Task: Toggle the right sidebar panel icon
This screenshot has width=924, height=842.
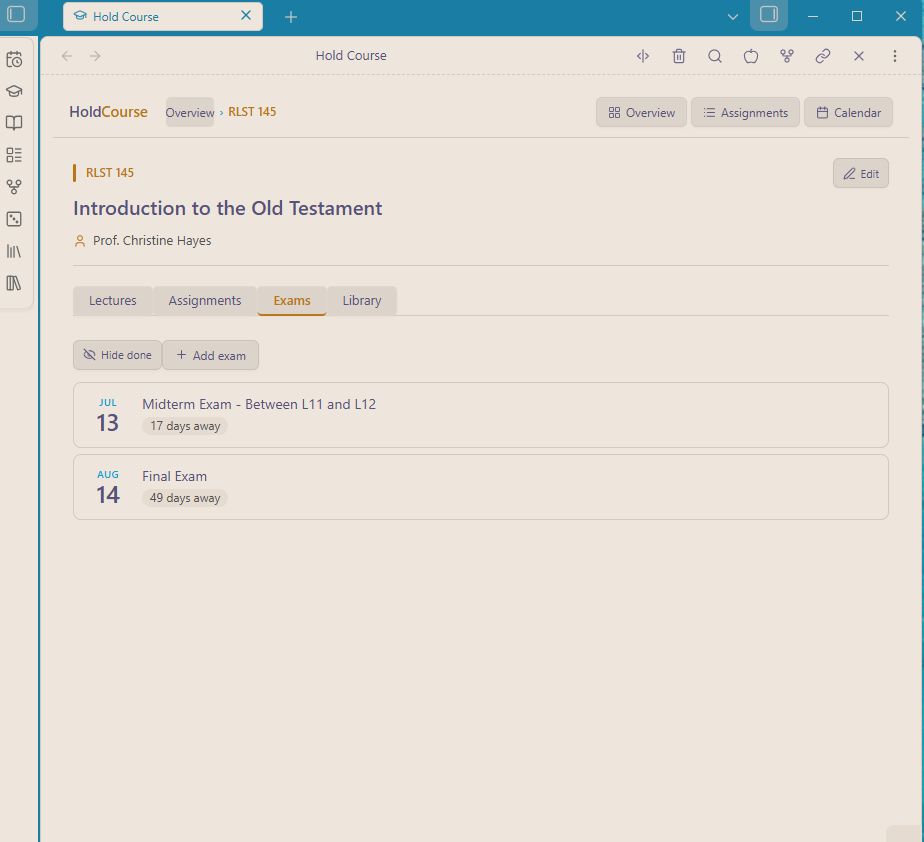Action: [x=768, y=15]
